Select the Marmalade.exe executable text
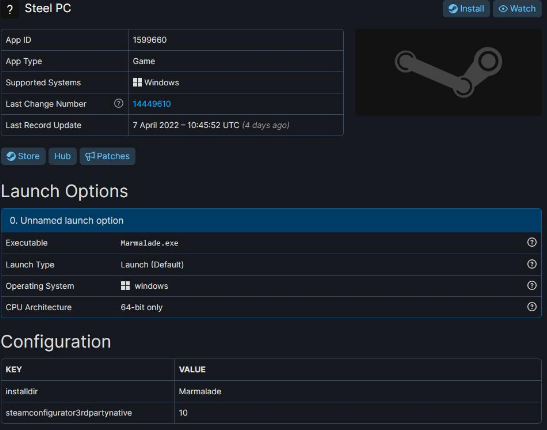The image size is (547, 430). [149, 243]
